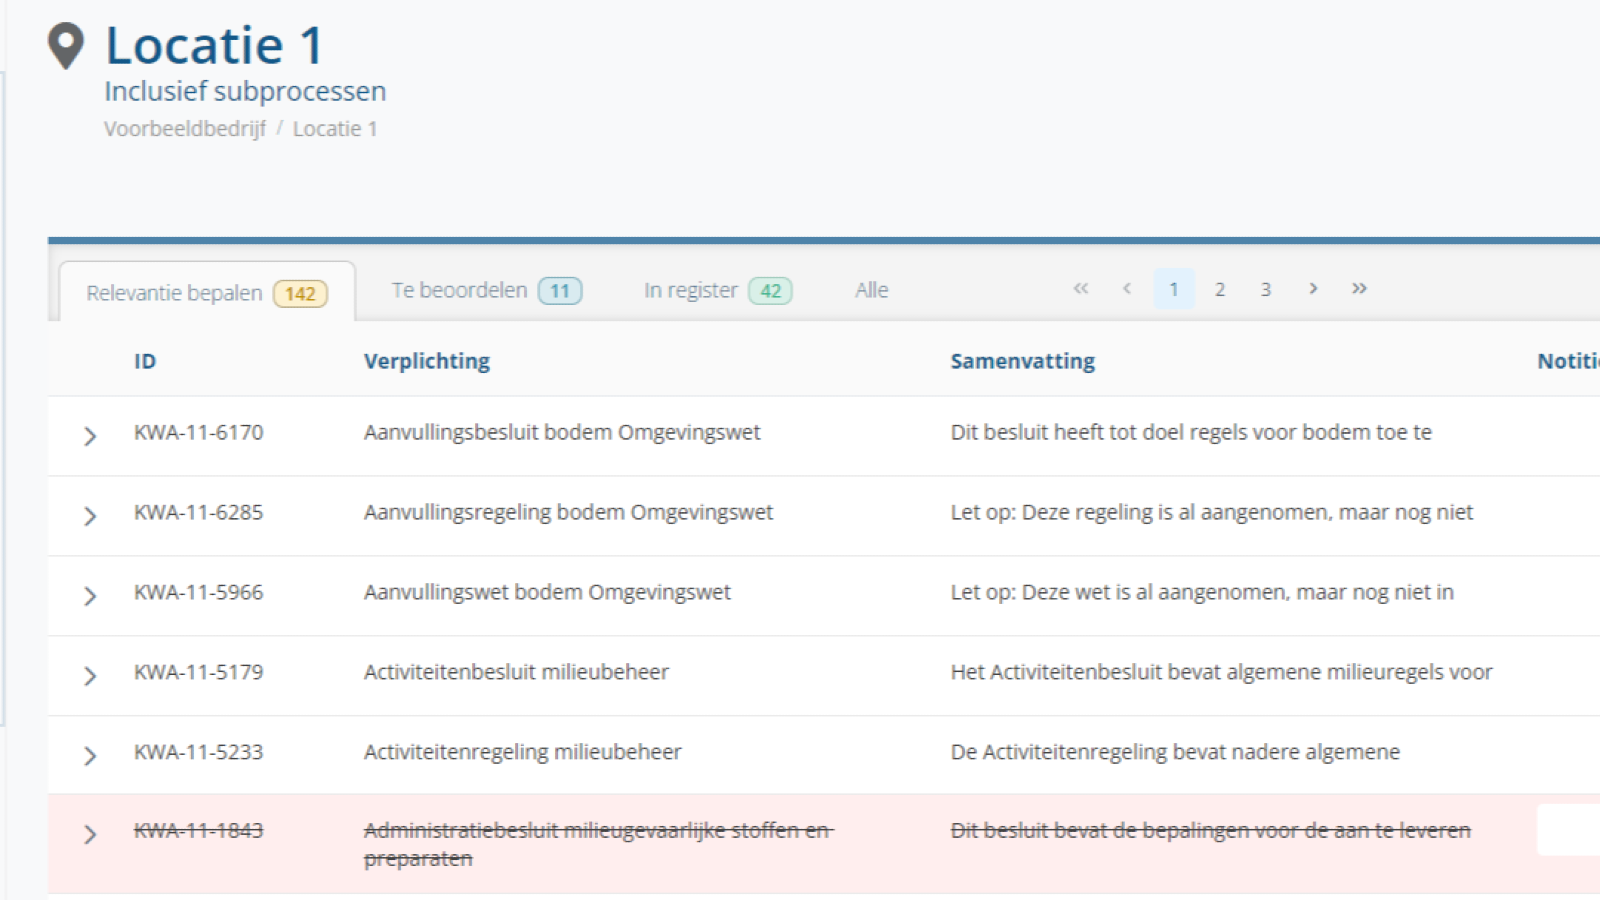The height and width of the screenshot is (900, 1600).
Task: Select page 2 in pagination
Action: coord(1220,289)
